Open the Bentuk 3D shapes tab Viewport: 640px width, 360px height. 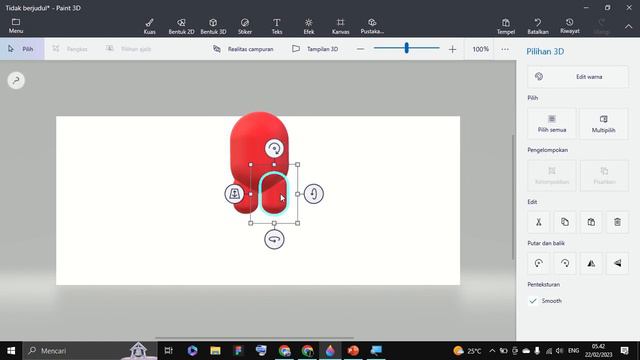(213, 26)
